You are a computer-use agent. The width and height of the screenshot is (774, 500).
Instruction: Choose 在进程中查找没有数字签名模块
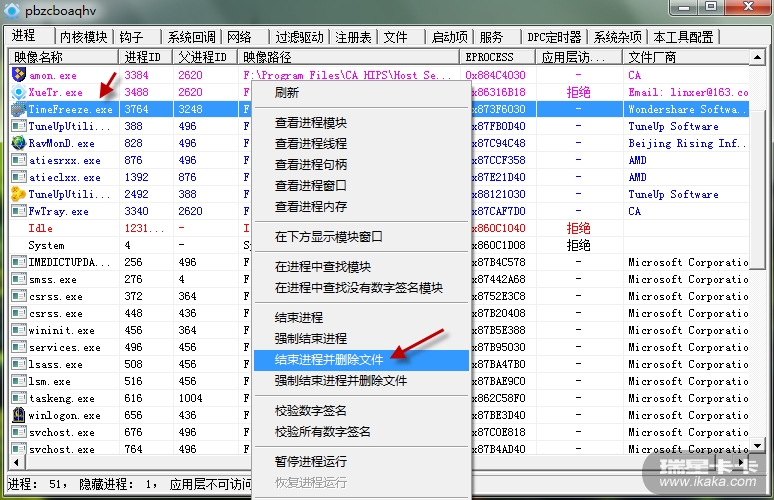tap(361, 288)
